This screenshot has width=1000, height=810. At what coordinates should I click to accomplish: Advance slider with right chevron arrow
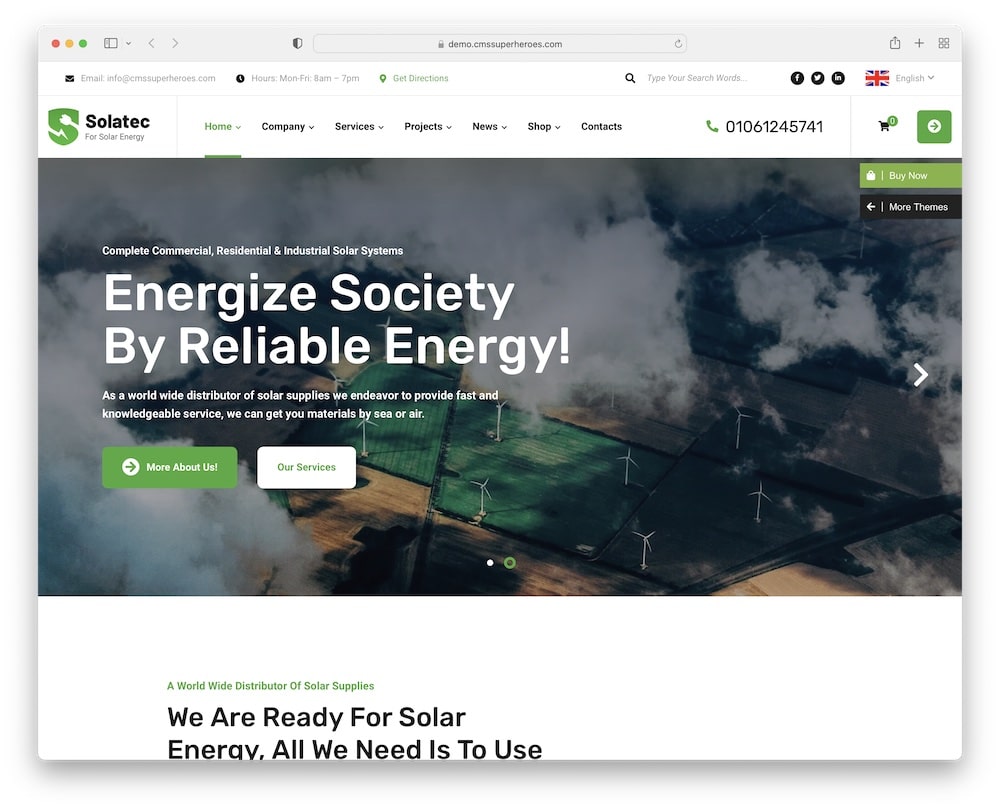920,375
